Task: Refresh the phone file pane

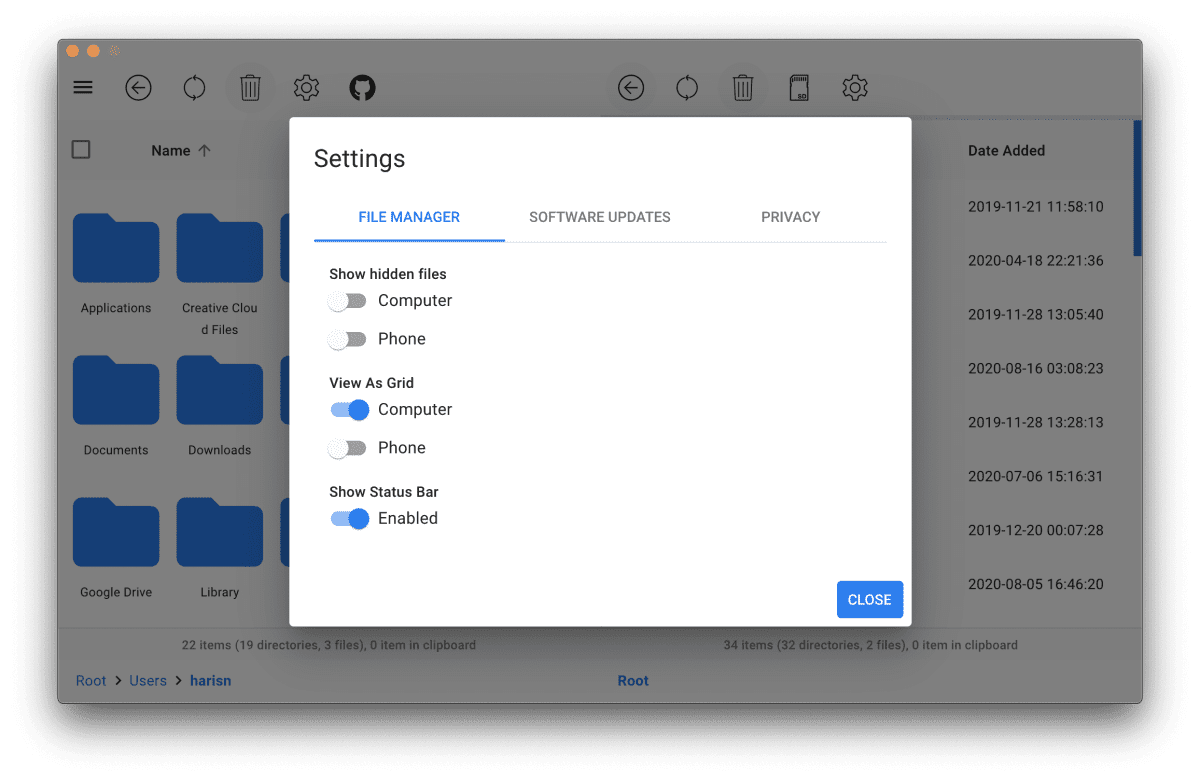Action: (x=686, y=88)
